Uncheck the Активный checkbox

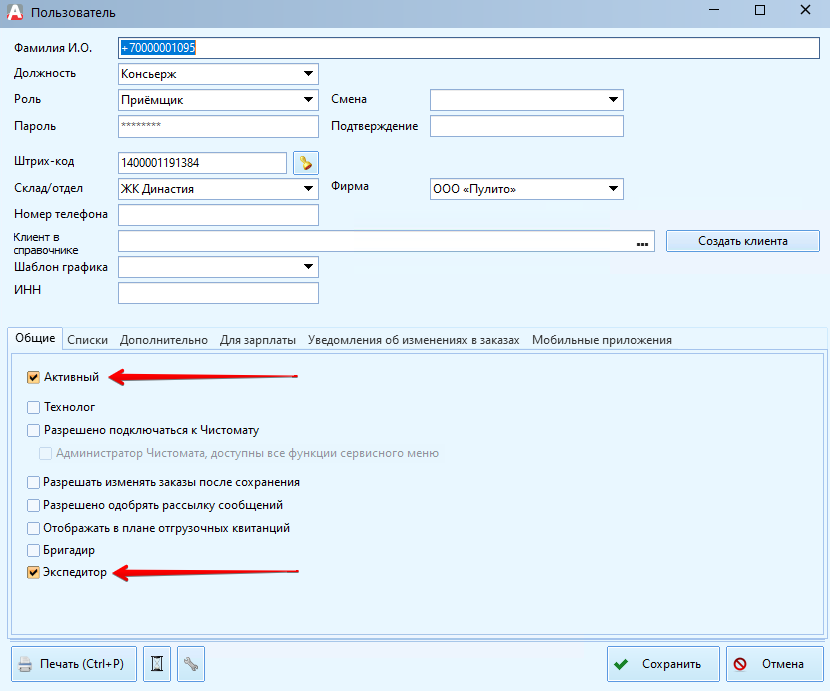pyautogui.click(x=34, y=377)
